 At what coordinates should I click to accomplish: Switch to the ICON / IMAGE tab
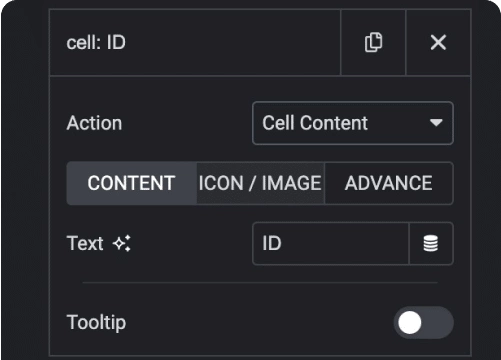coord(260,183)
